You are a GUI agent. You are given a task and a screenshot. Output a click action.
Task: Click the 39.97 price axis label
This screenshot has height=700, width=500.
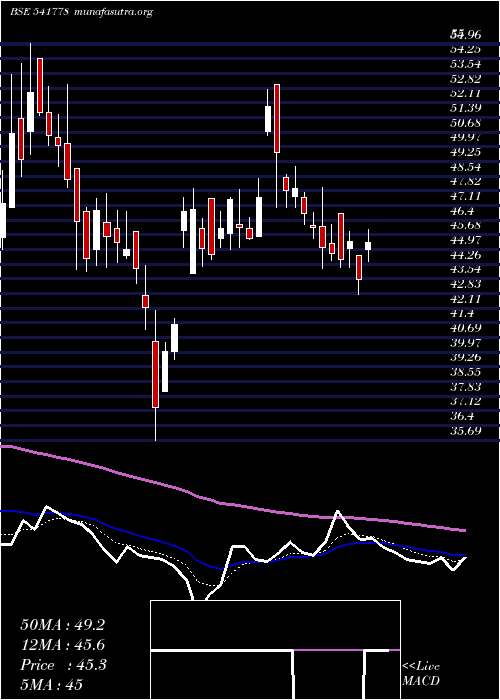[x=466, y=343]
